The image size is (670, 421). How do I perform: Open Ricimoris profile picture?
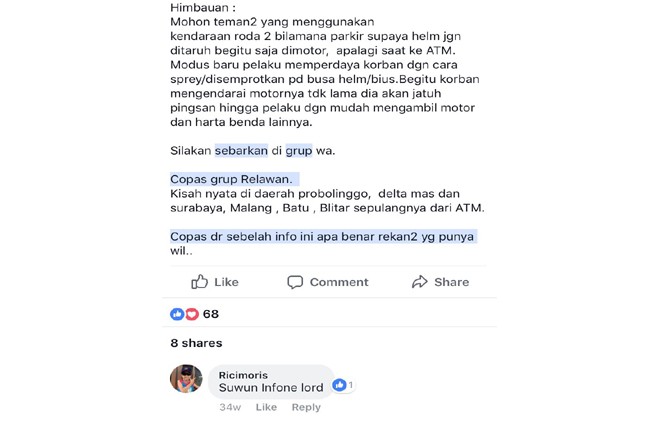[x=186, y=379]
